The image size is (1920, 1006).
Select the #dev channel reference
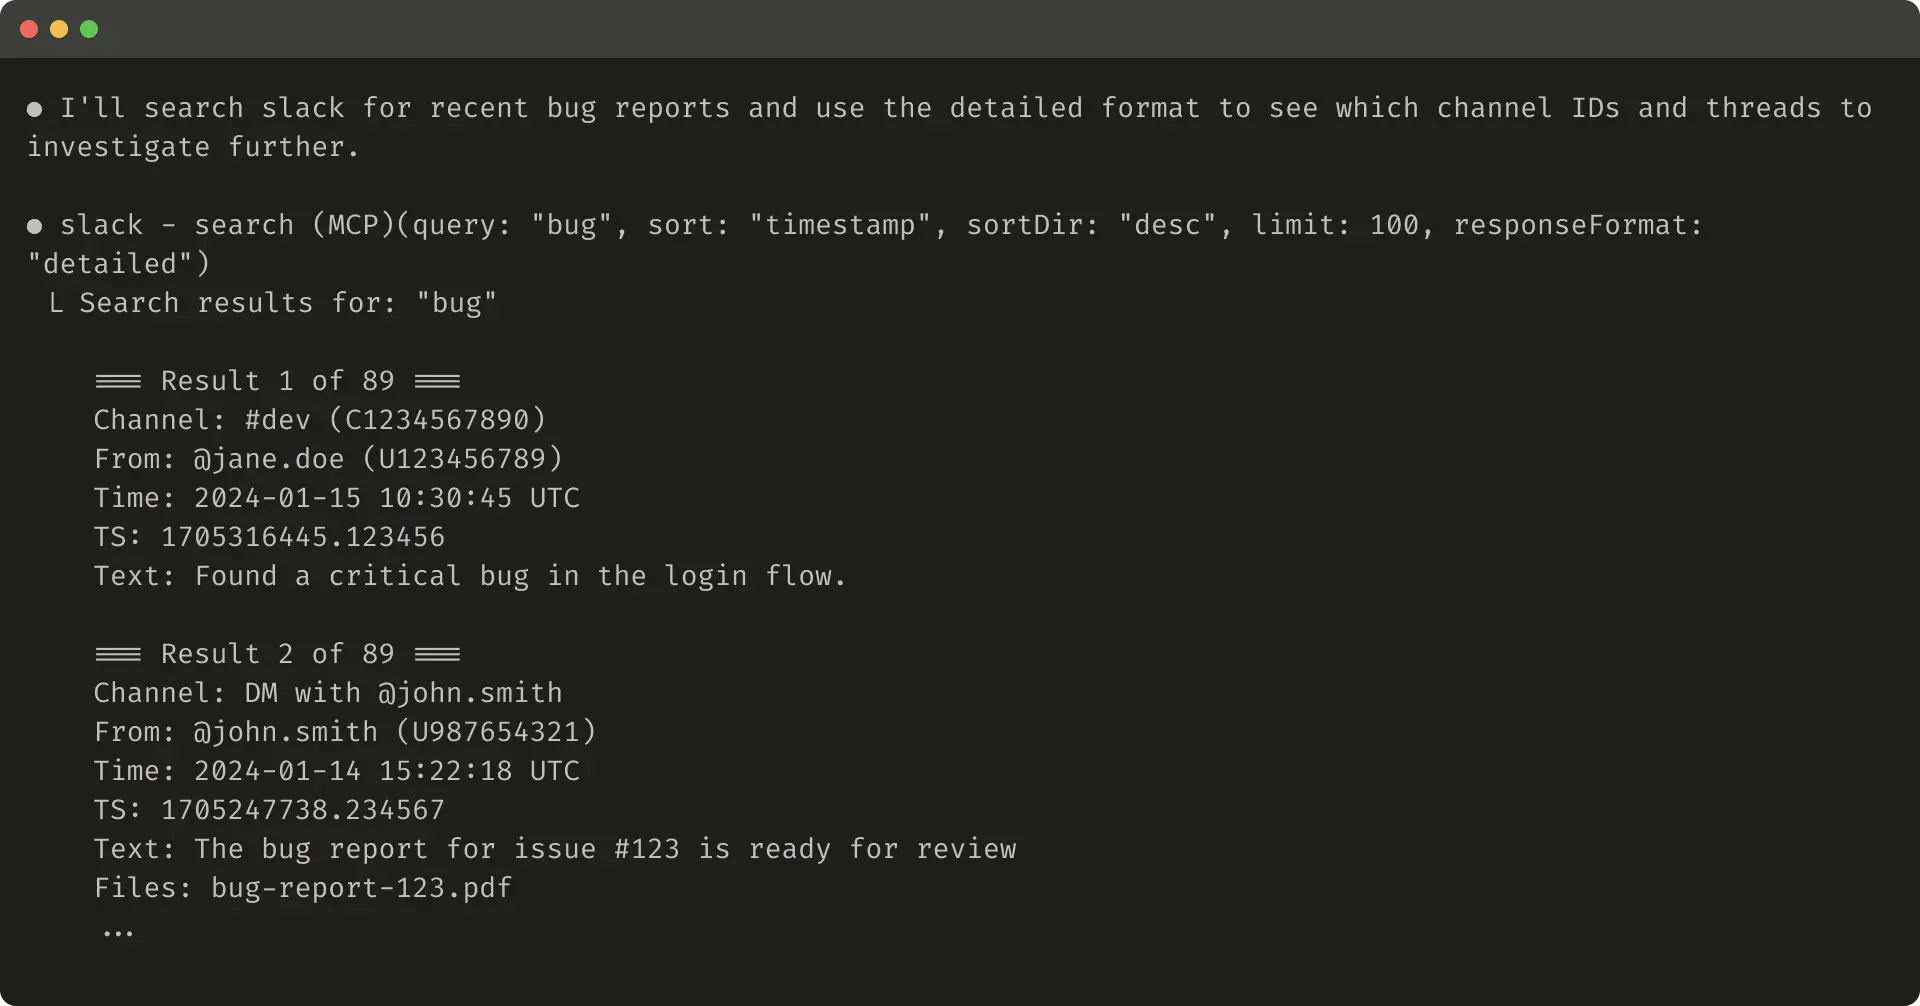(277, 420)
